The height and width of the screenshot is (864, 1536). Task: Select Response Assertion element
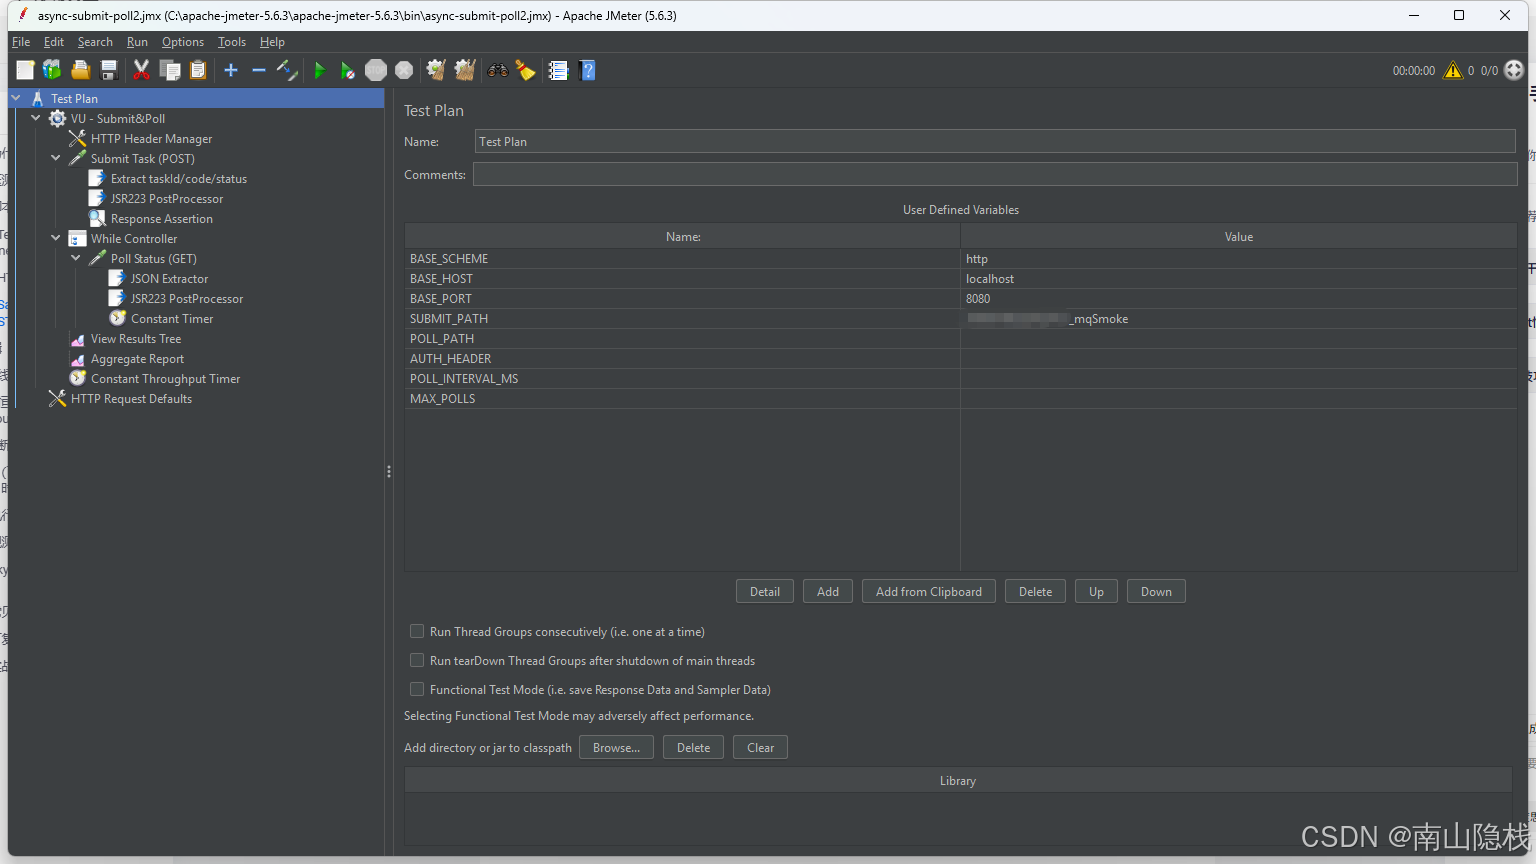[x=161, y=219]
